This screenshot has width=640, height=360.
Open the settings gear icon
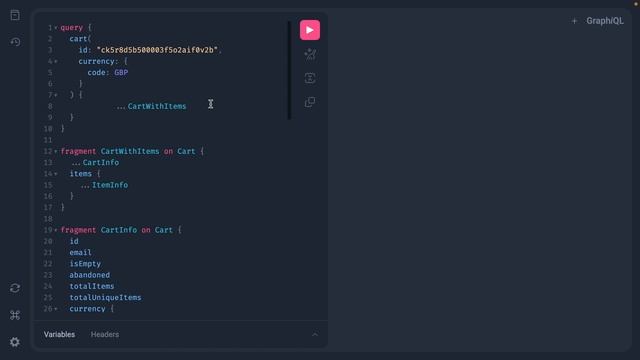click(15, 342)
